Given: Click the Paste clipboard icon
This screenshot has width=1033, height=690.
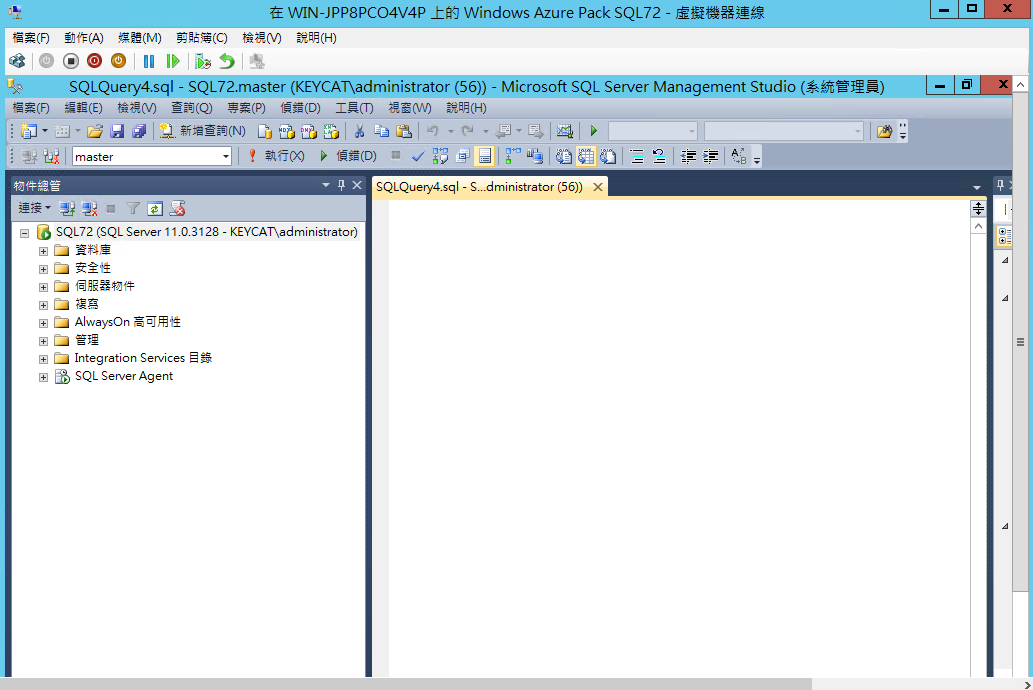Looking at the screenshot, I should pyautogui.click(x=404, y=131).
